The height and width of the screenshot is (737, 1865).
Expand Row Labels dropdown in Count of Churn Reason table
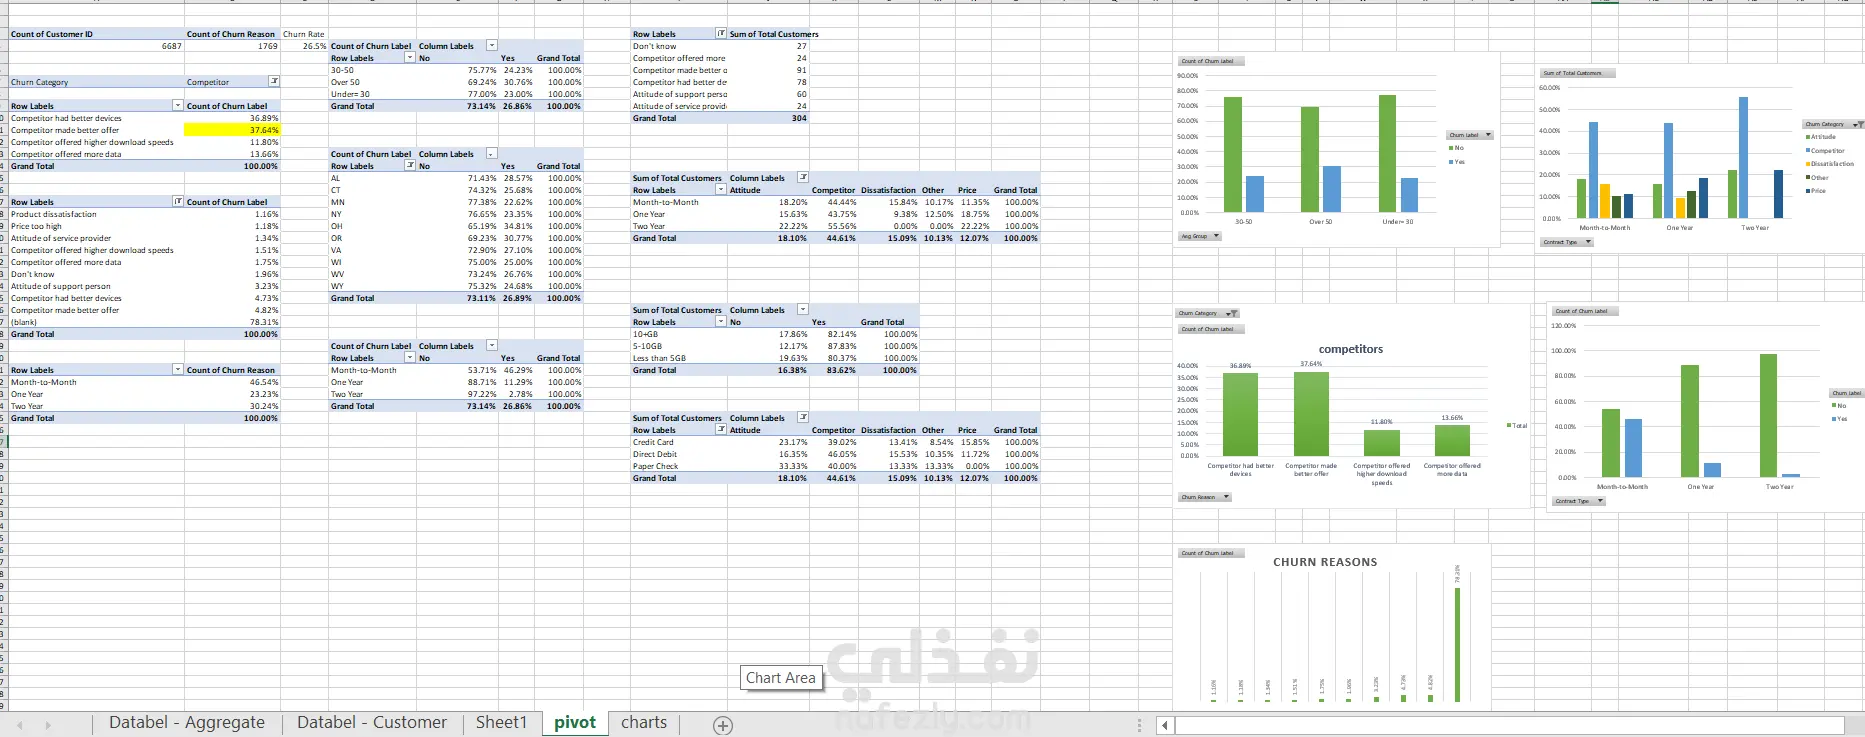coord(178,370)
